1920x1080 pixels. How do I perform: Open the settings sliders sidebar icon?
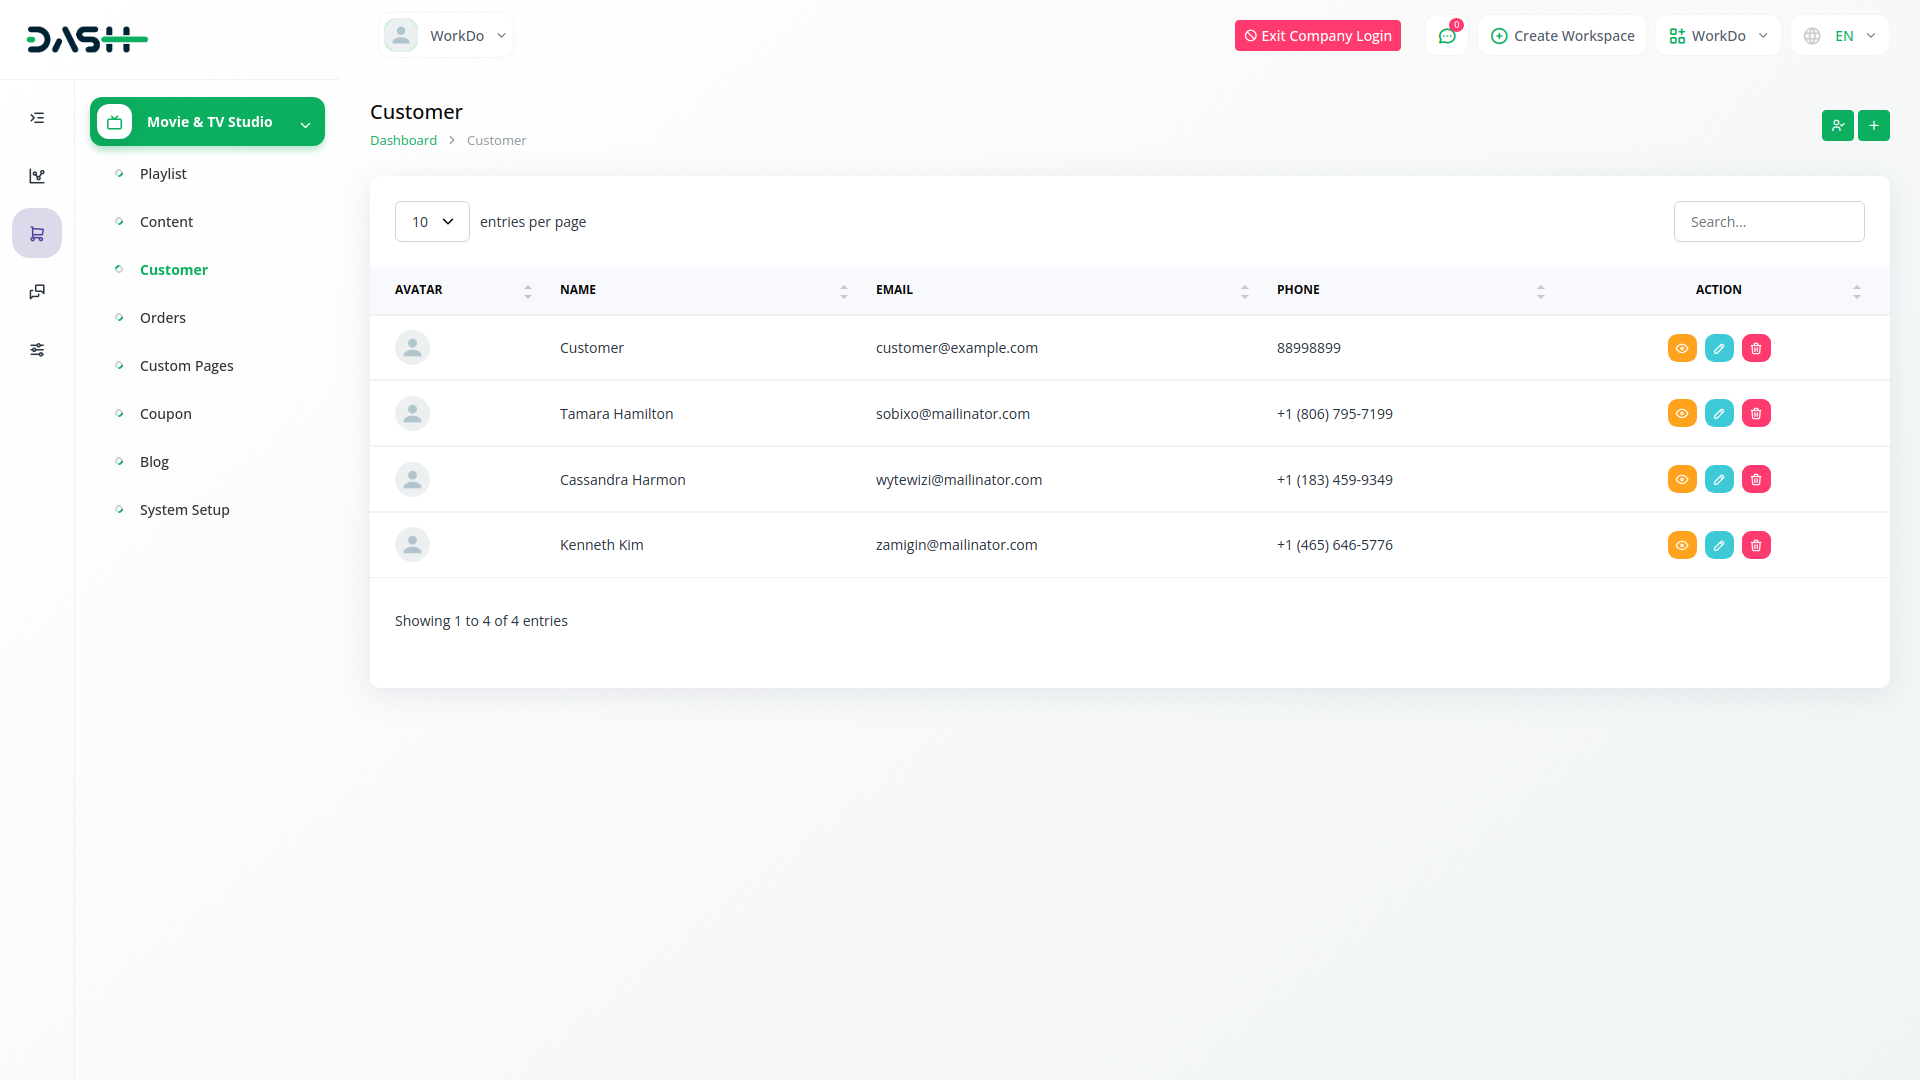[37, 350]
